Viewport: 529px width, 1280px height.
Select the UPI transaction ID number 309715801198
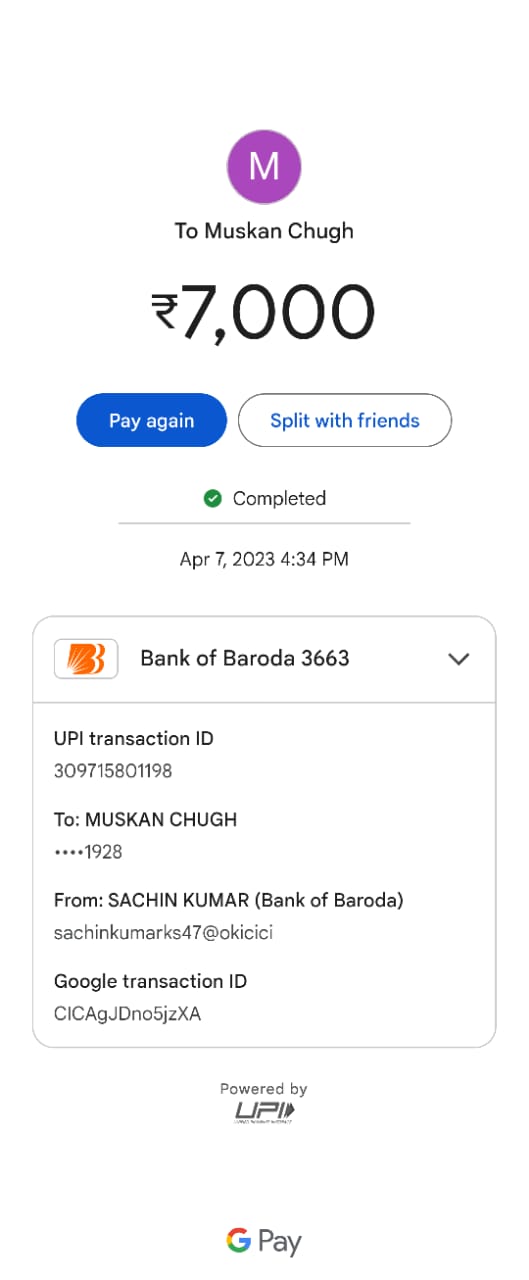coord(113,771)
